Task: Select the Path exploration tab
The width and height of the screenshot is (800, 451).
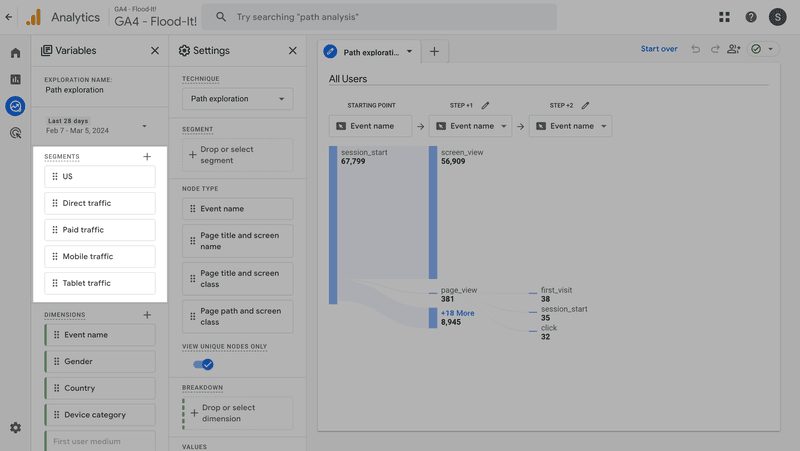Action: [369, 51]
